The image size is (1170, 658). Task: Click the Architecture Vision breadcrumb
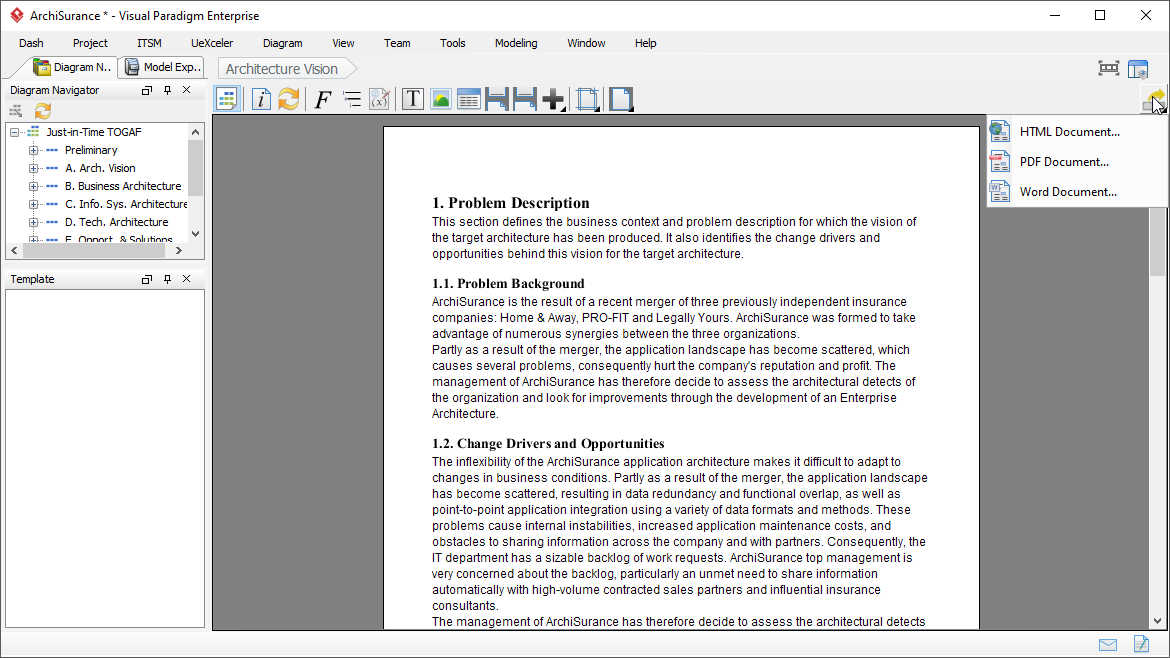[282, 69]
